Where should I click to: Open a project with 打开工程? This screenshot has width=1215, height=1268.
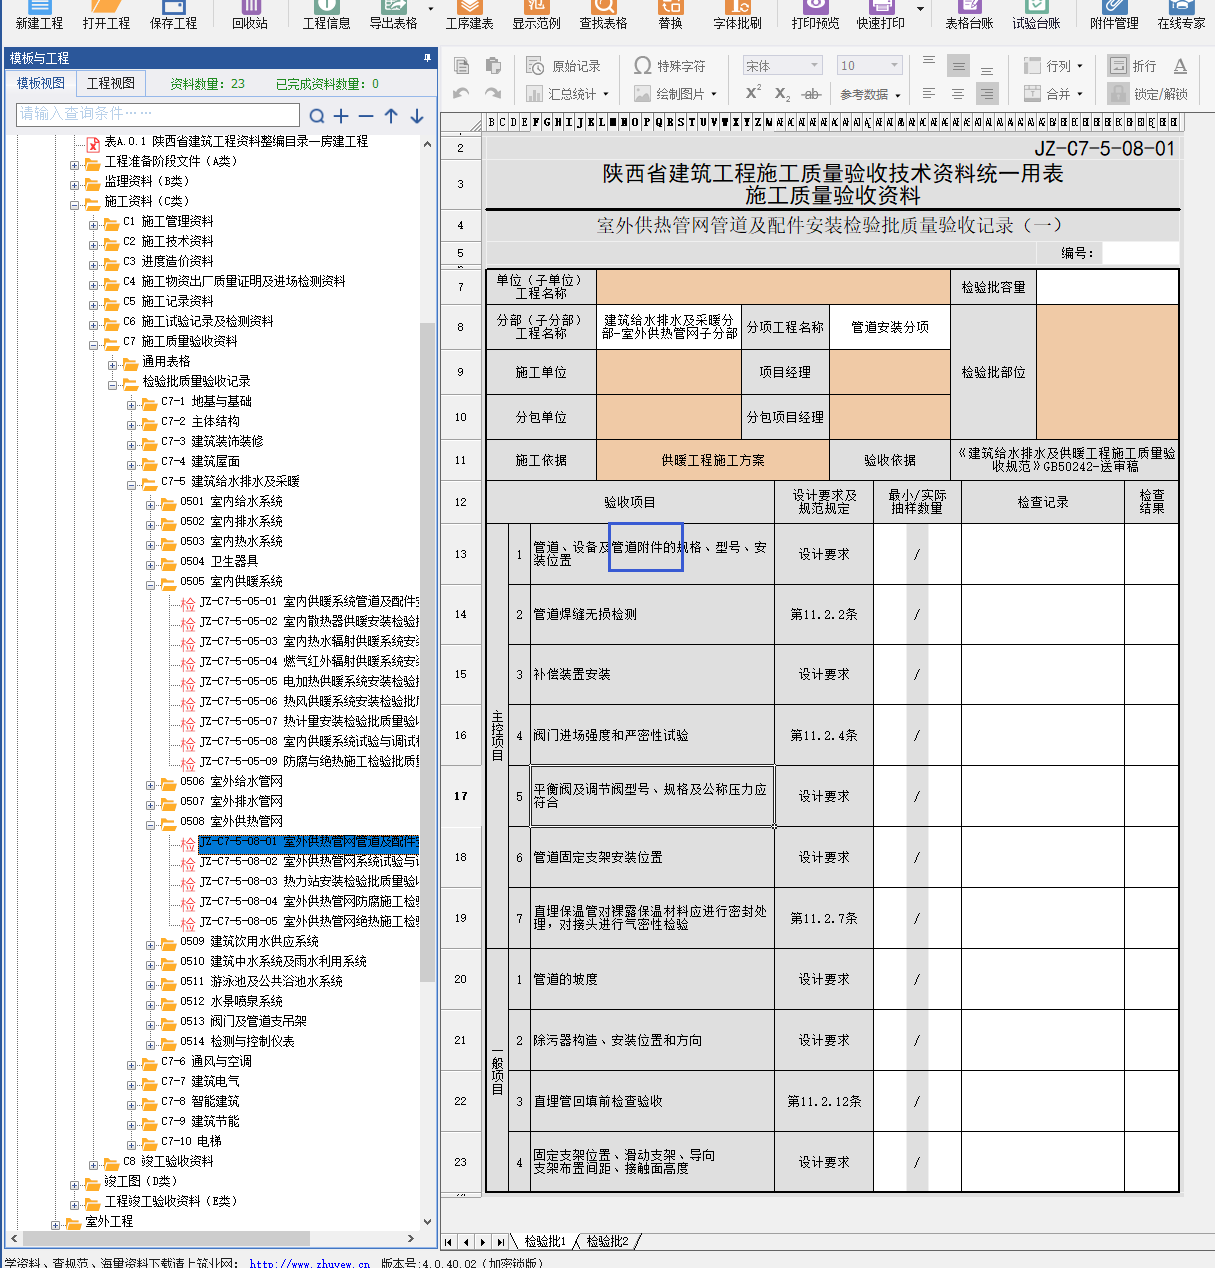click(x=106, y=15)
